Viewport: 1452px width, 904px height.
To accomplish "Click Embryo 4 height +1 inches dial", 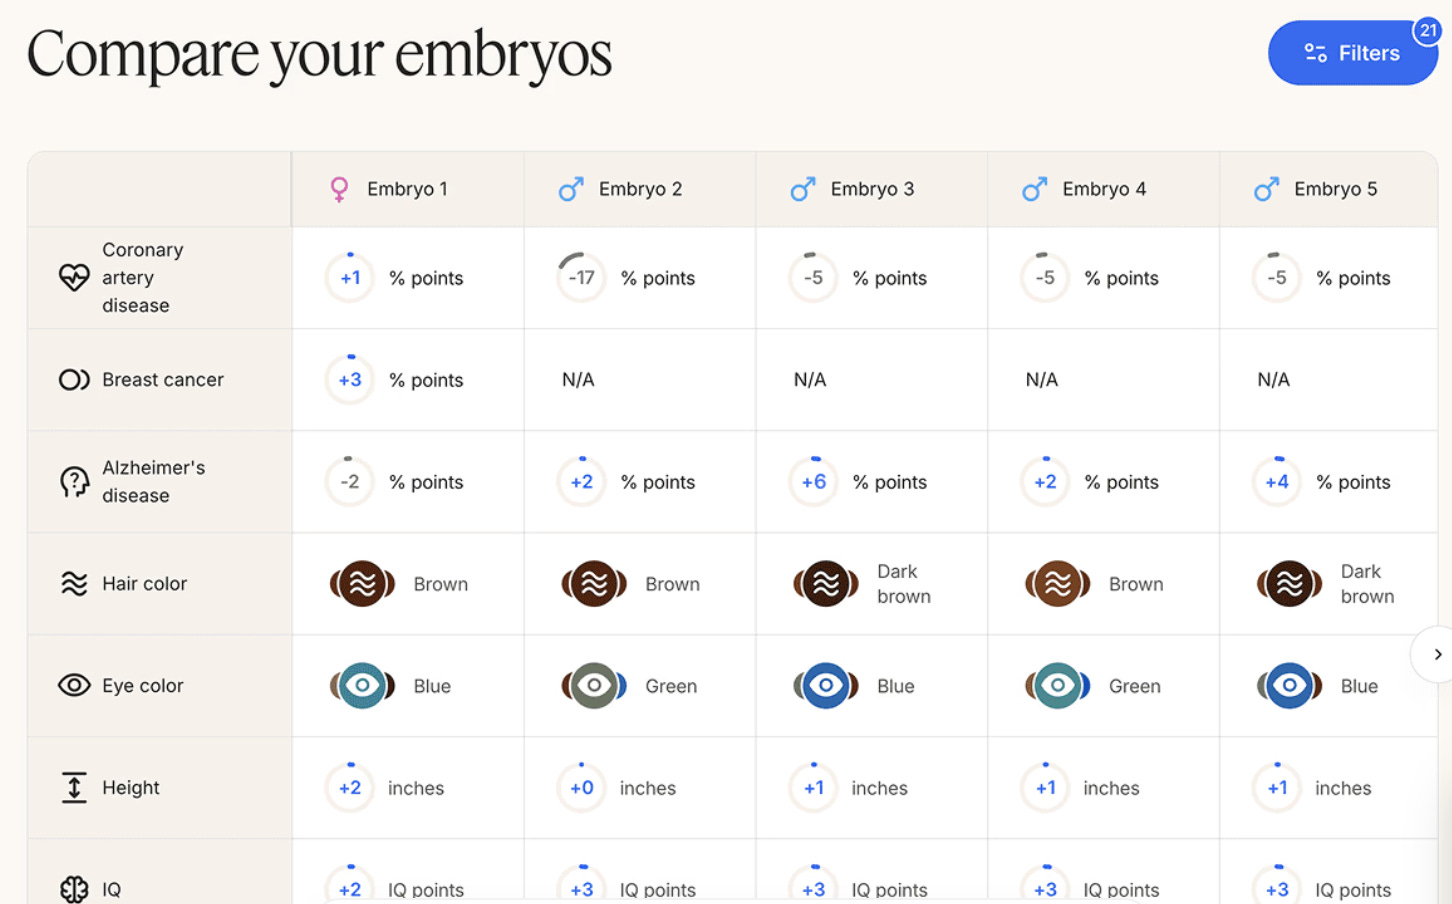I will pyautogui.click(x=1046, y=788).
